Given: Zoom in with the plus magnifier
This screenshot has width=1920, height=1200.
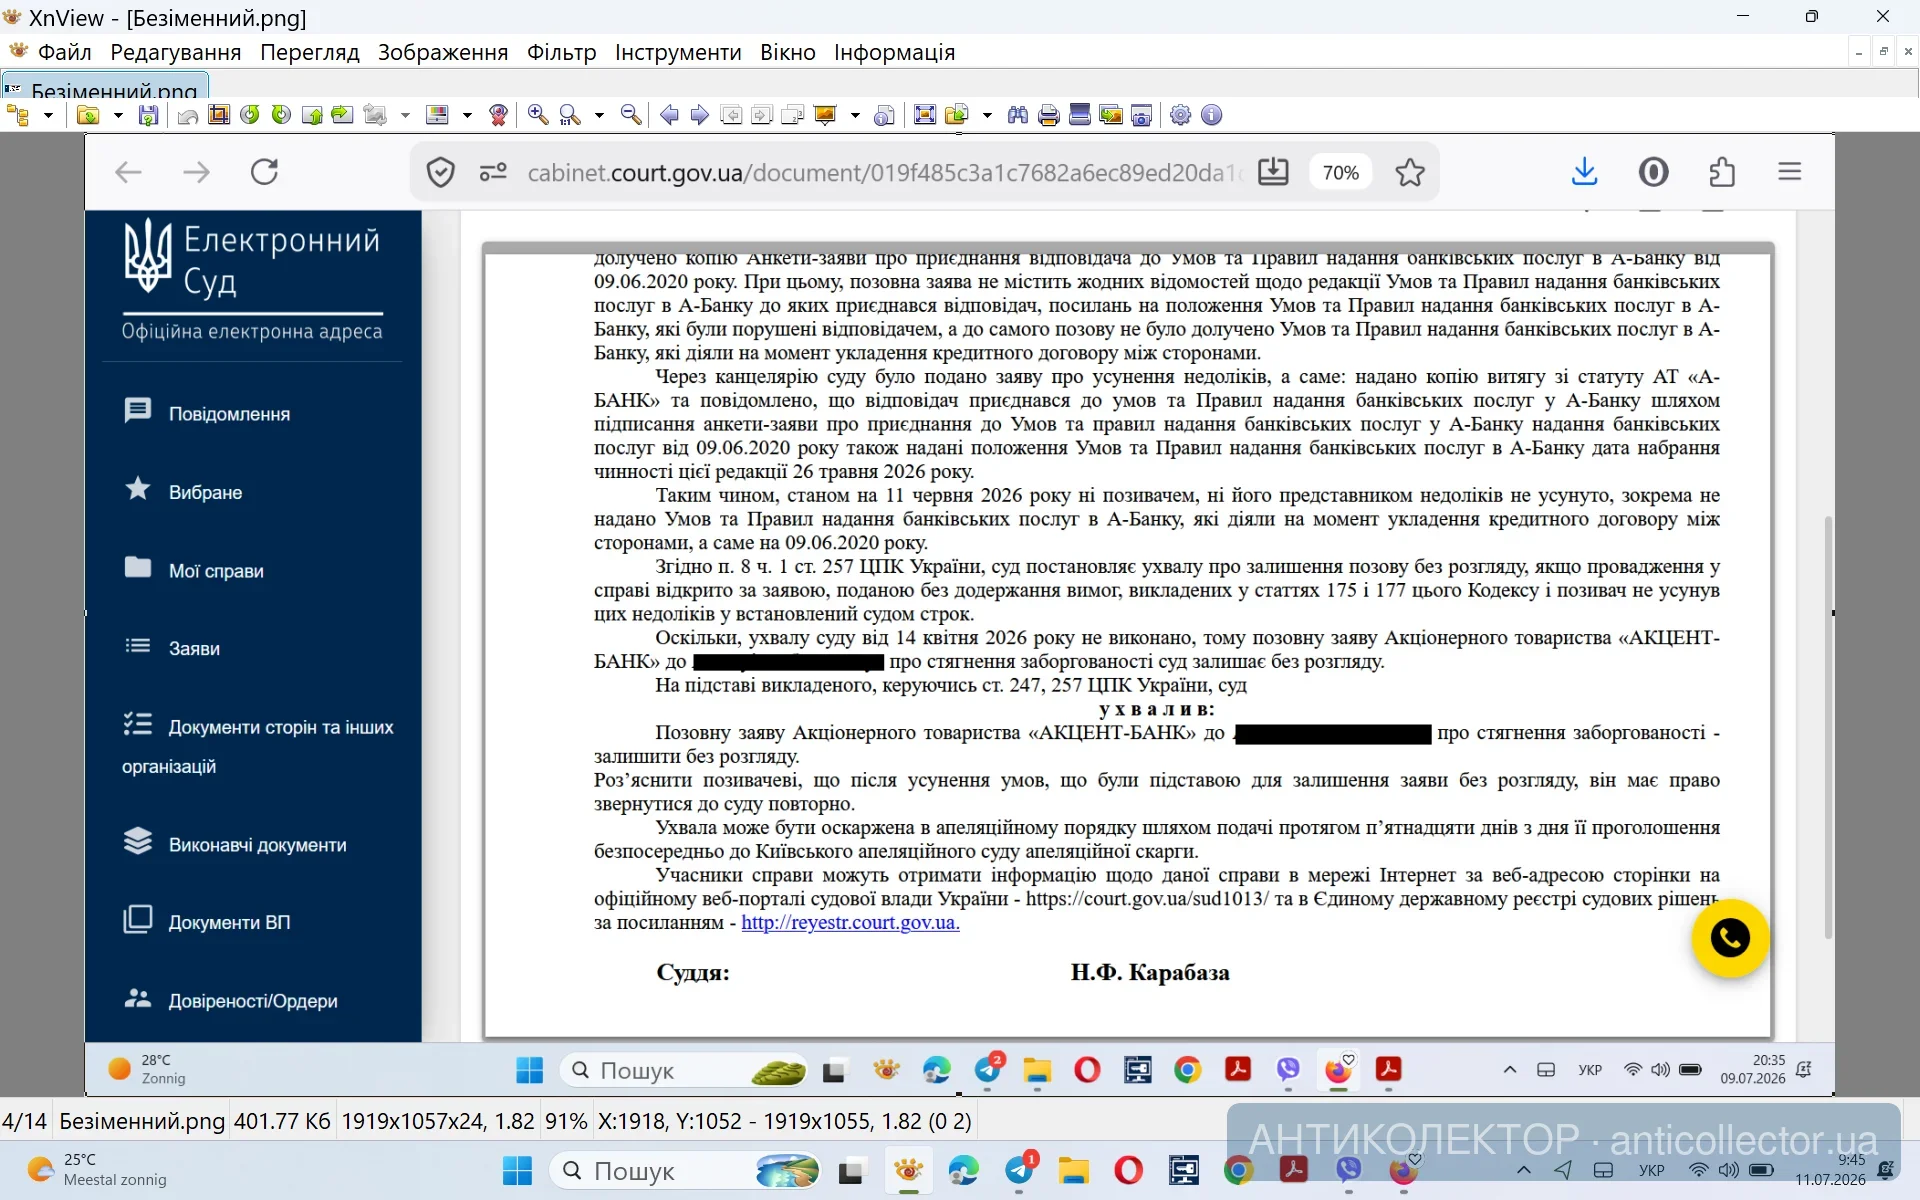Looking at the screenshot, I should pyautogui.click(x=538, y=115).
